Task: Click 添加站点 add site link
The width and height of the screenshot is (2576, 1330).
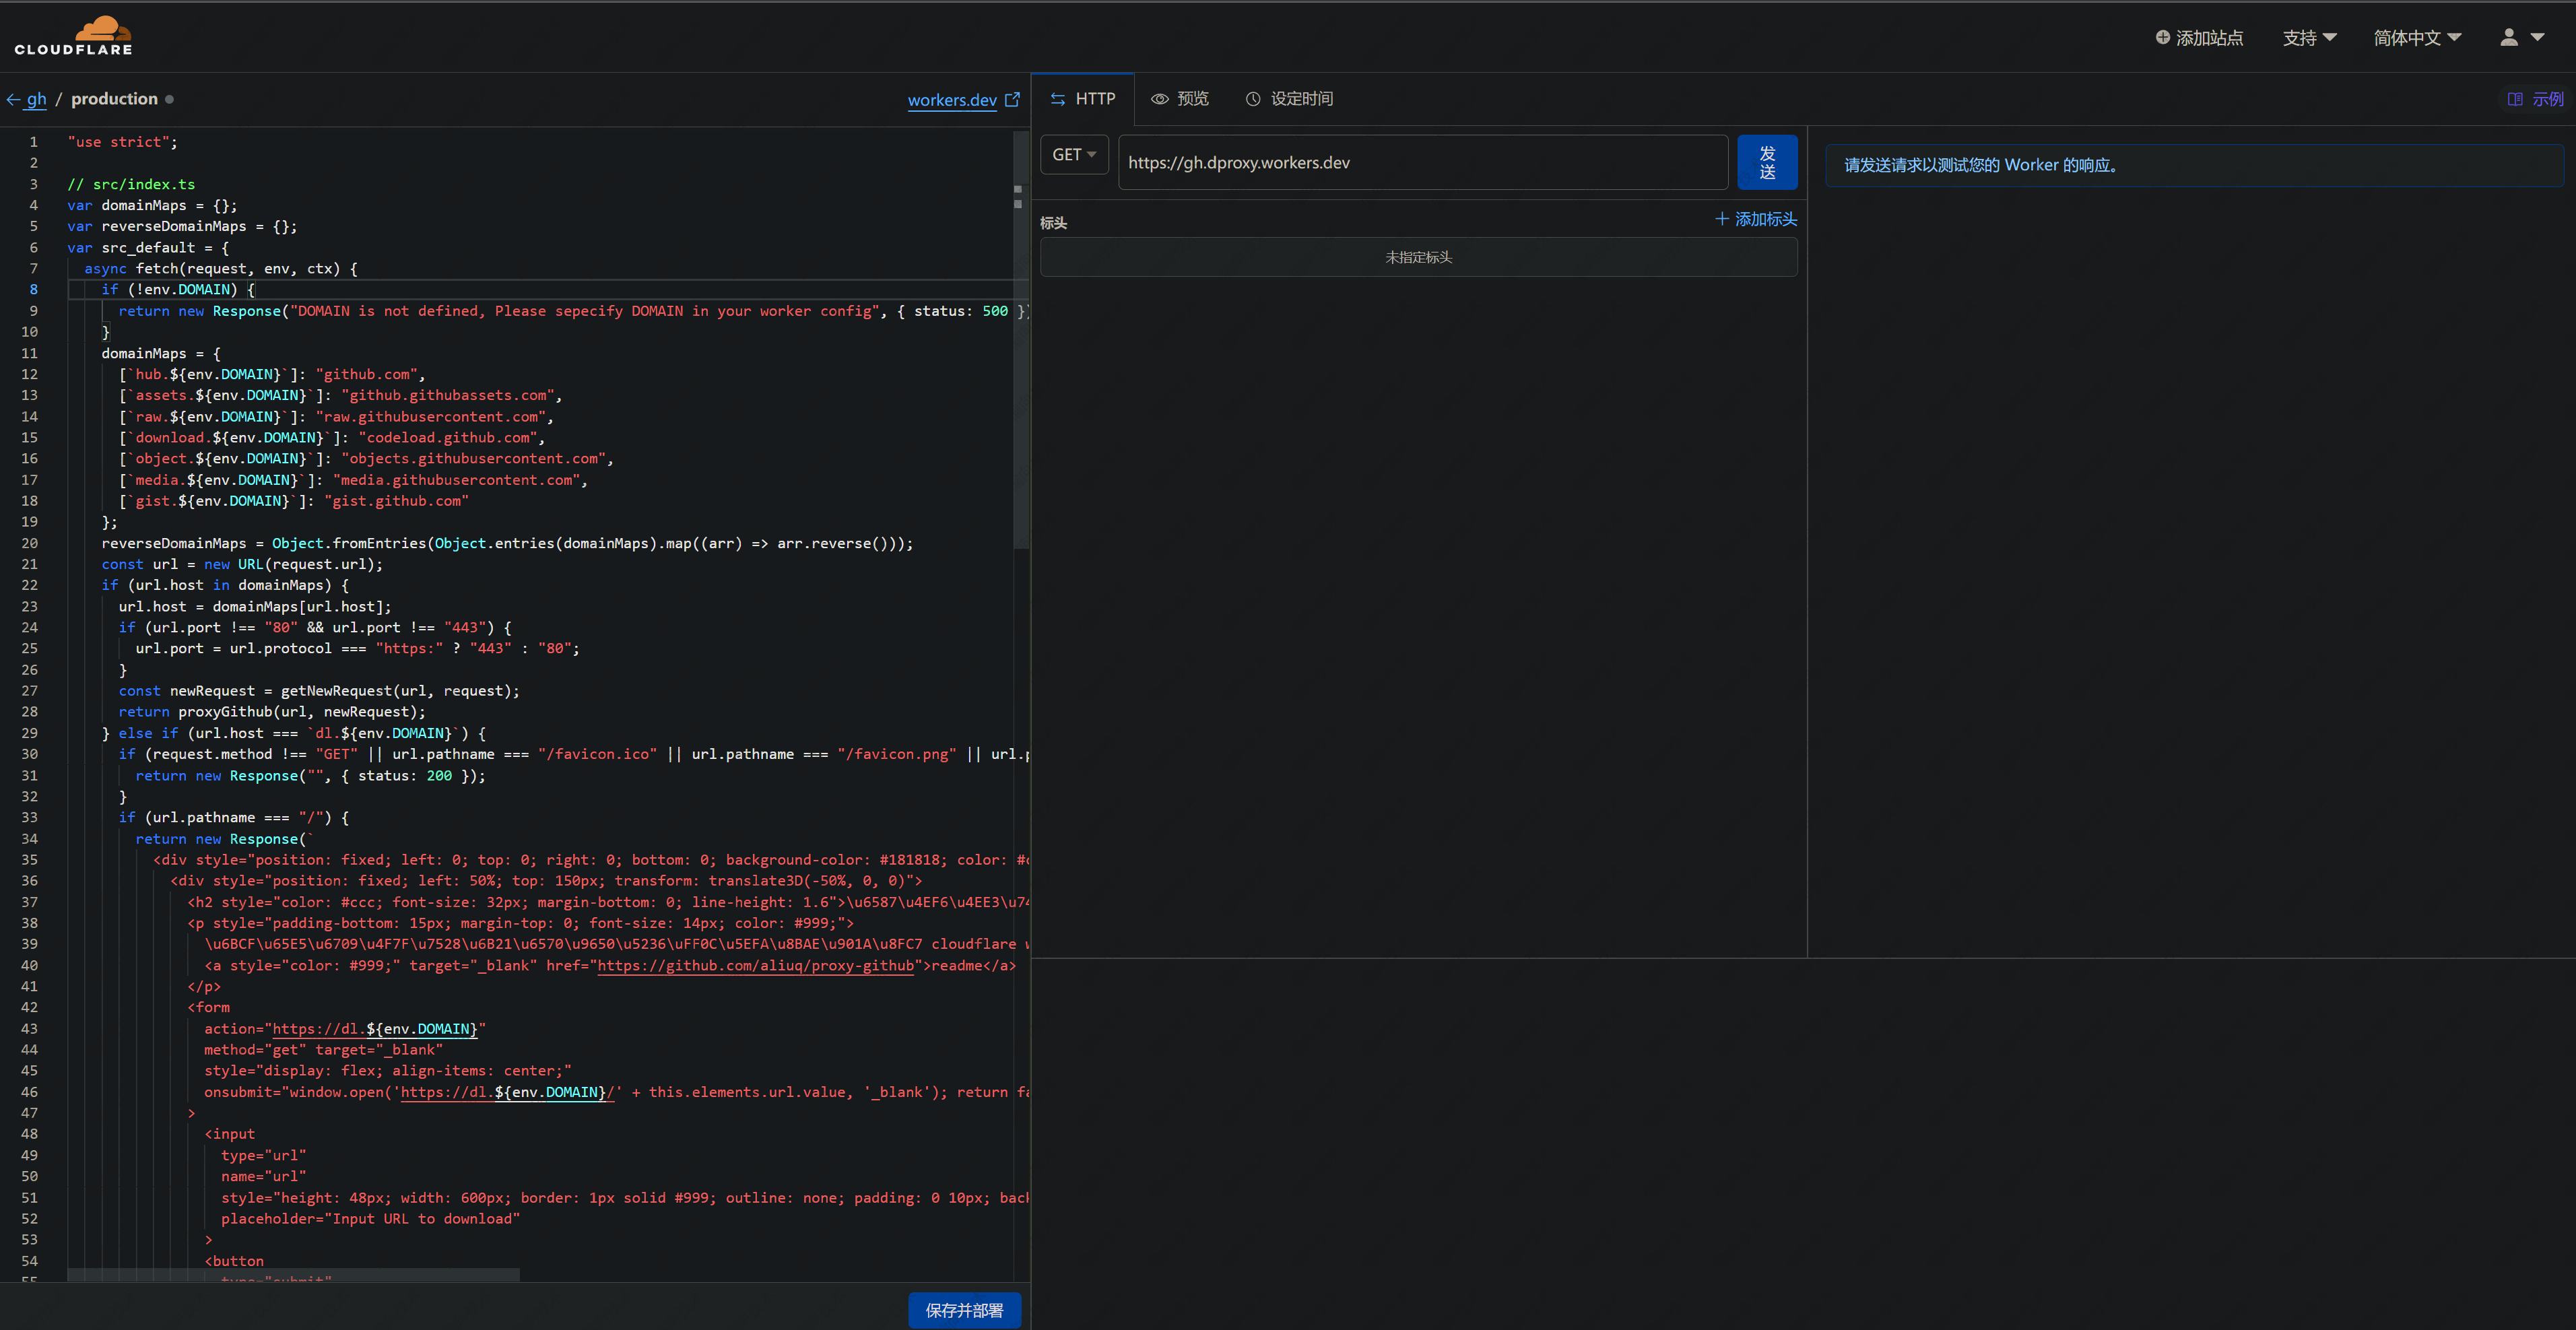Action: [x=2199, y=38]
